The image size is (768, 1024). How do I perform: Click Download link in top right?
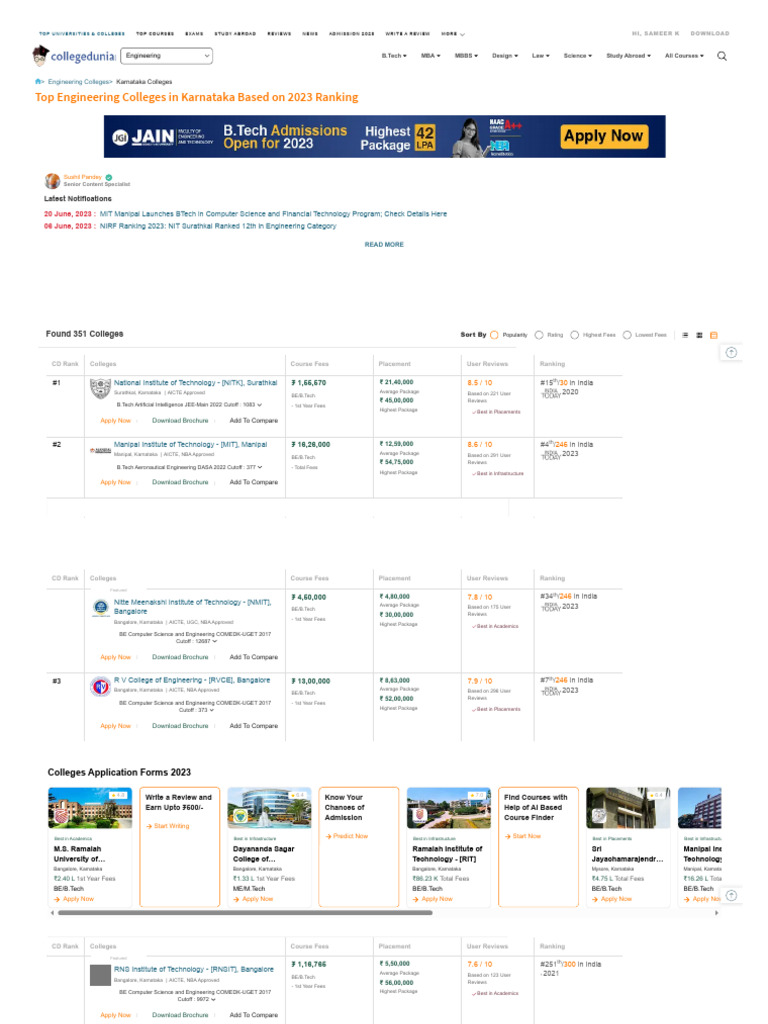point(710,33)
